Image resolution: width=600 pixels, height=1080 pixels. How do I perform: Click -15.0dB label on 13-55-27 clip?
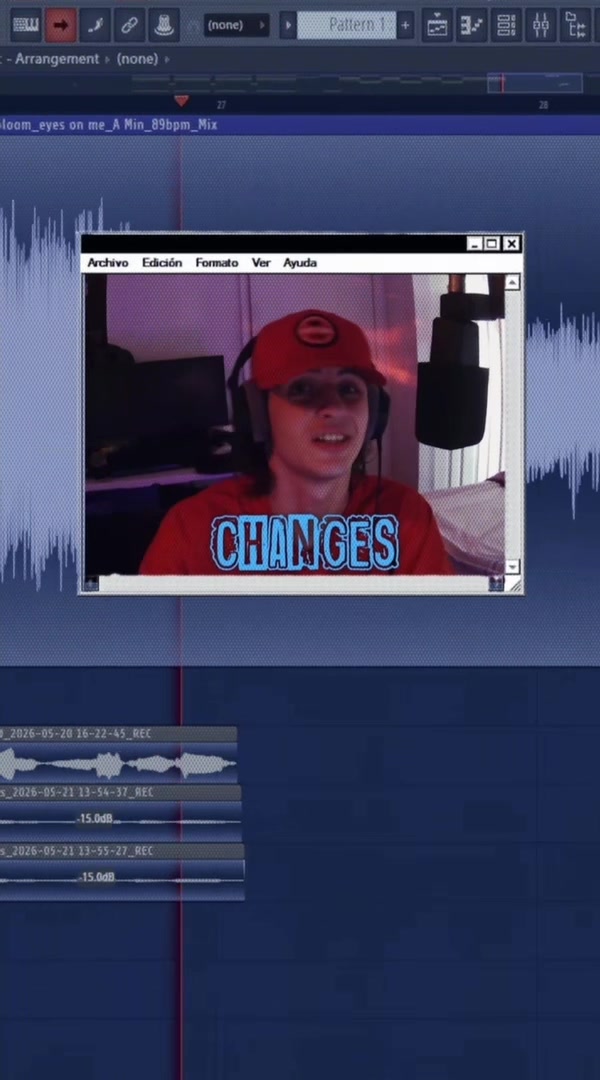click(x=97, y=877)
